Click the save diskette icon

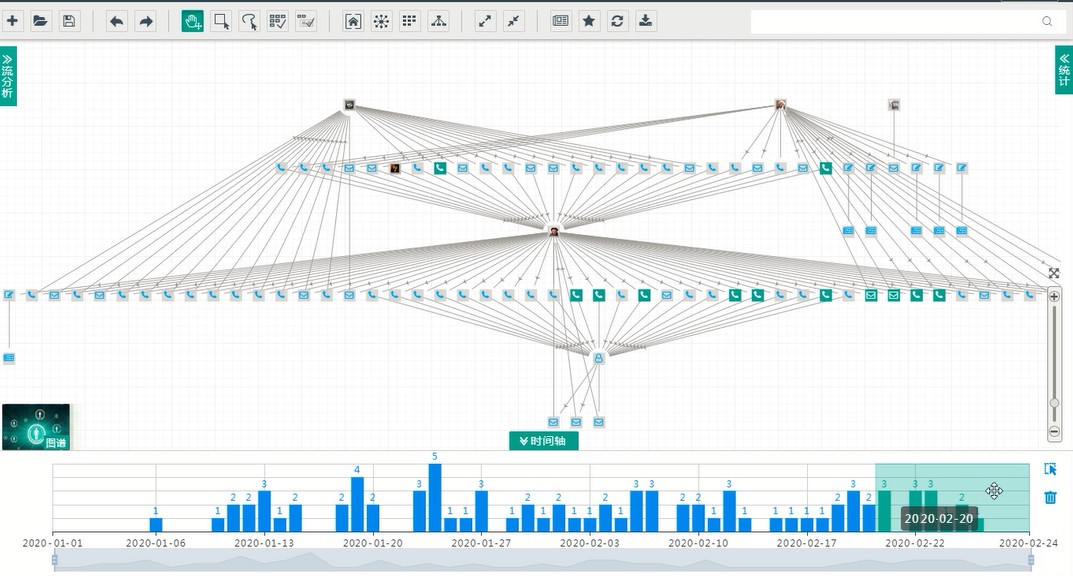tap(69, 21)
